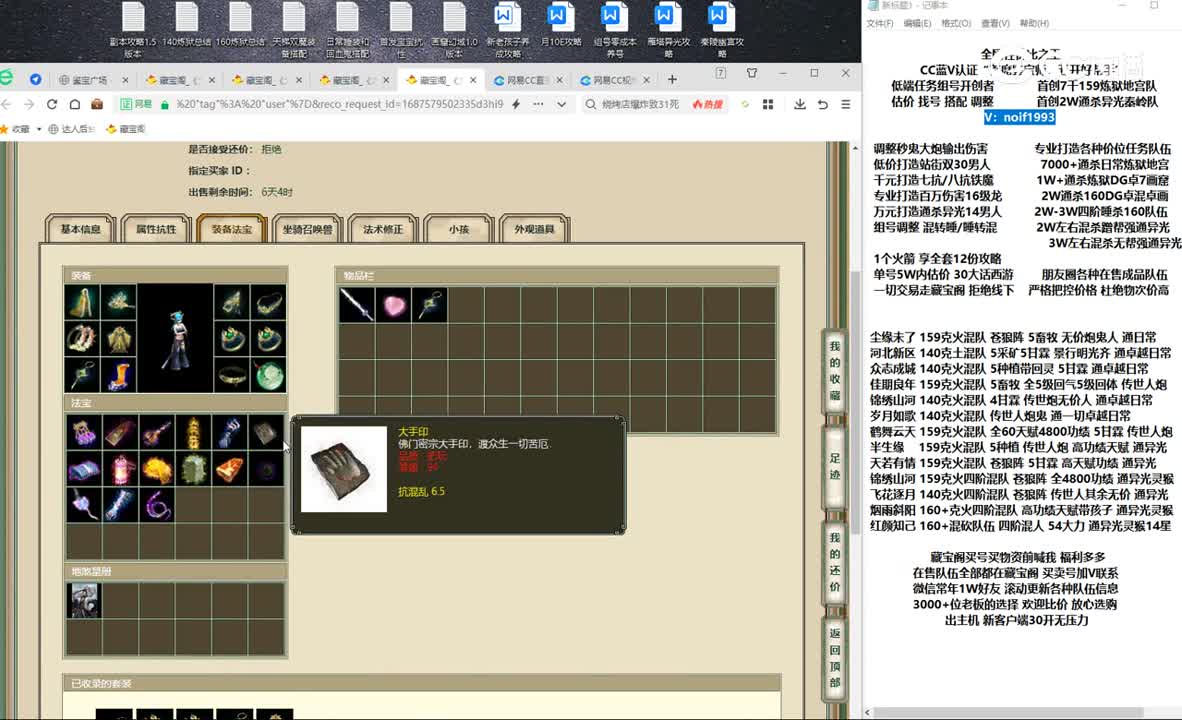
Task: Go to browser home page icon
Action: 75,104
